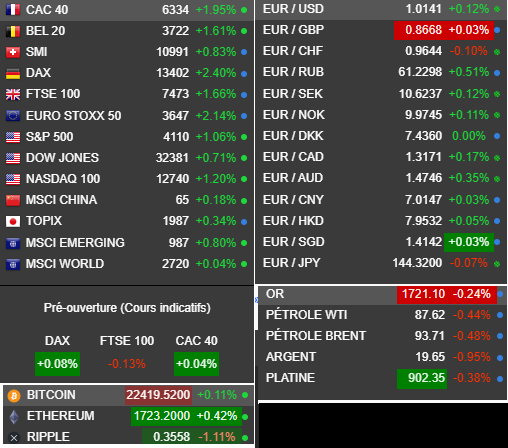The height and width of the screenshot is (448, 508).
Task: Click the US flag next to NASDAQ 100
Action: (x=13, y=179)
